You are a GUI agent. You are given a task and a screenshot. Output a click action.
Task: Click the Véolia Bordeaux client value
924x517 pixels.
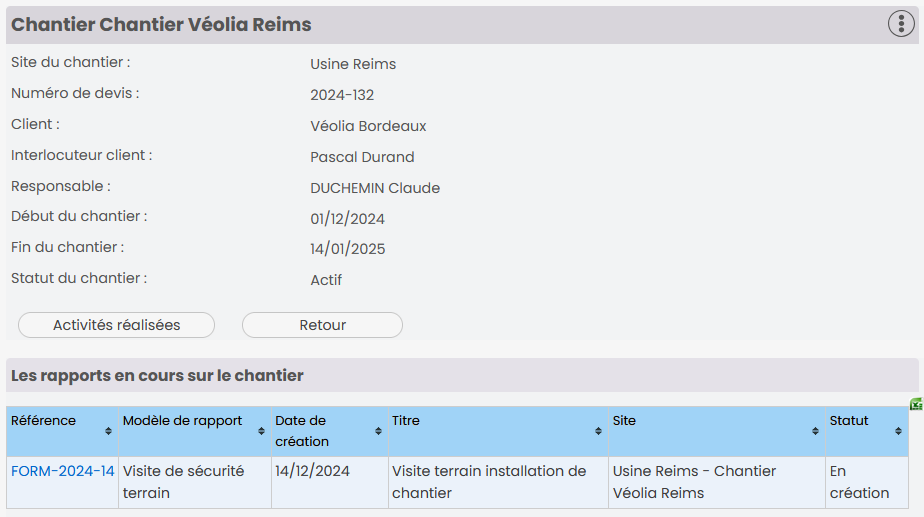click(368, 126)
